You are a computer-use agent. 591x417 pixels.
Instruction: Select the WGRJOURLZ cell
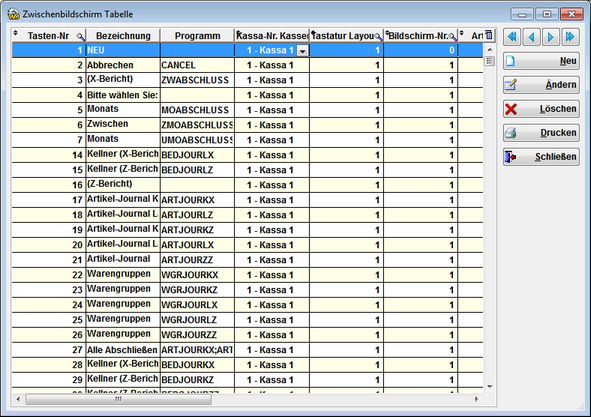[197, 320]
